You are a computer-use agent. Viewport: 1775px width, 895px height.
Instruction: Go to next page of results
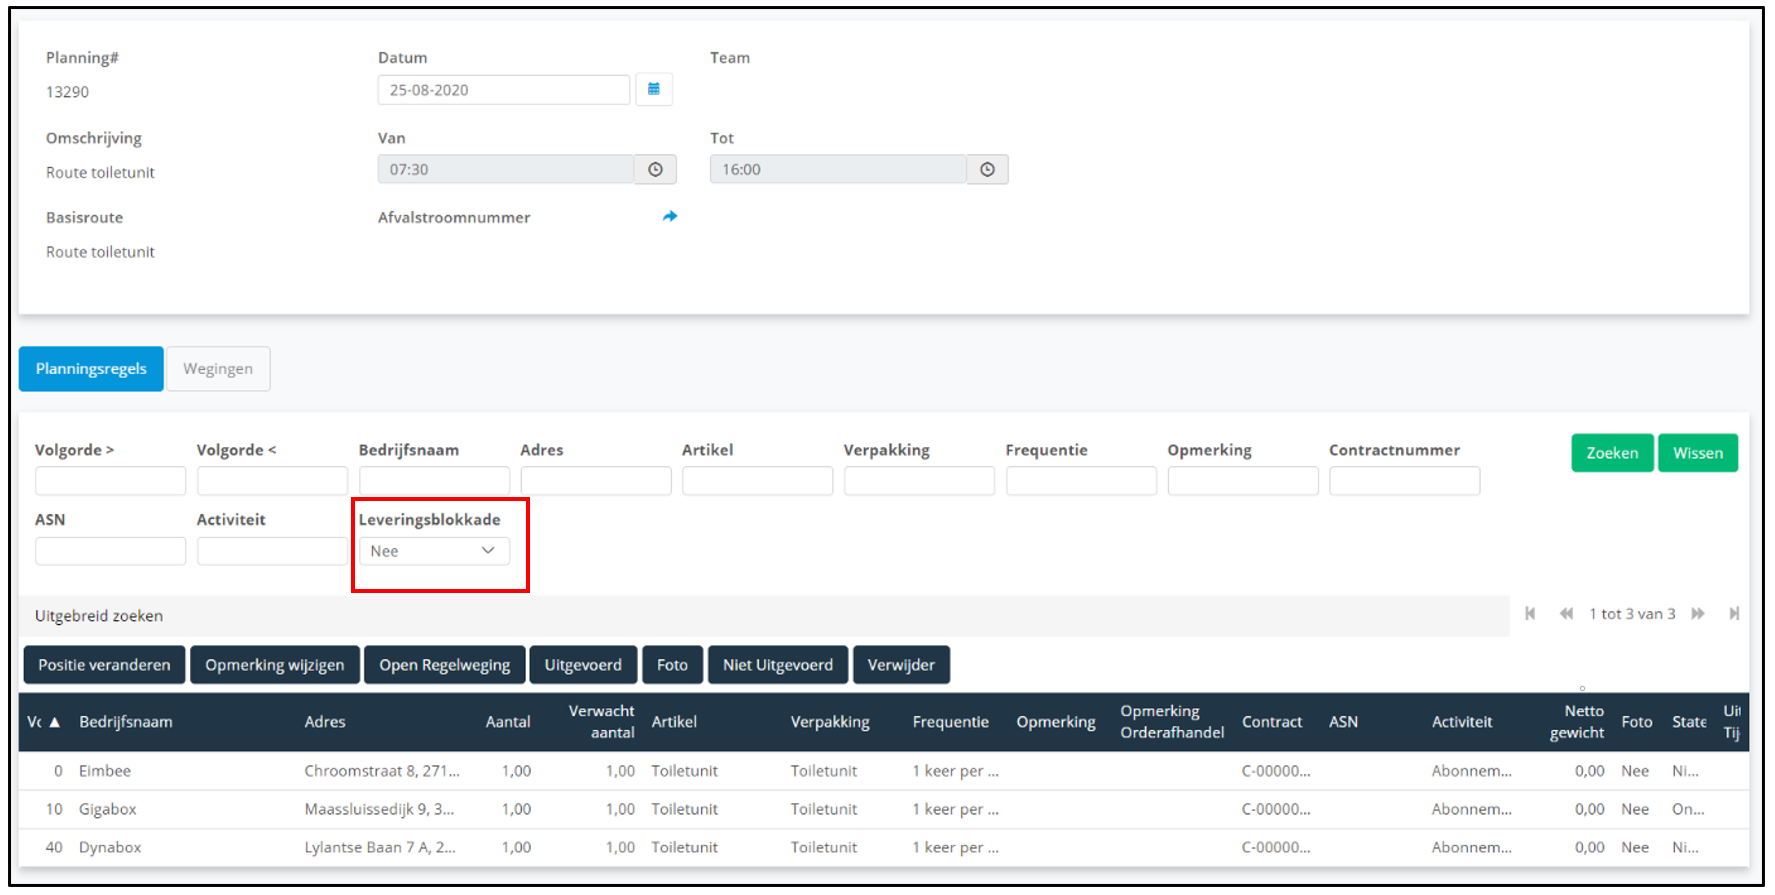[1698, 614]
